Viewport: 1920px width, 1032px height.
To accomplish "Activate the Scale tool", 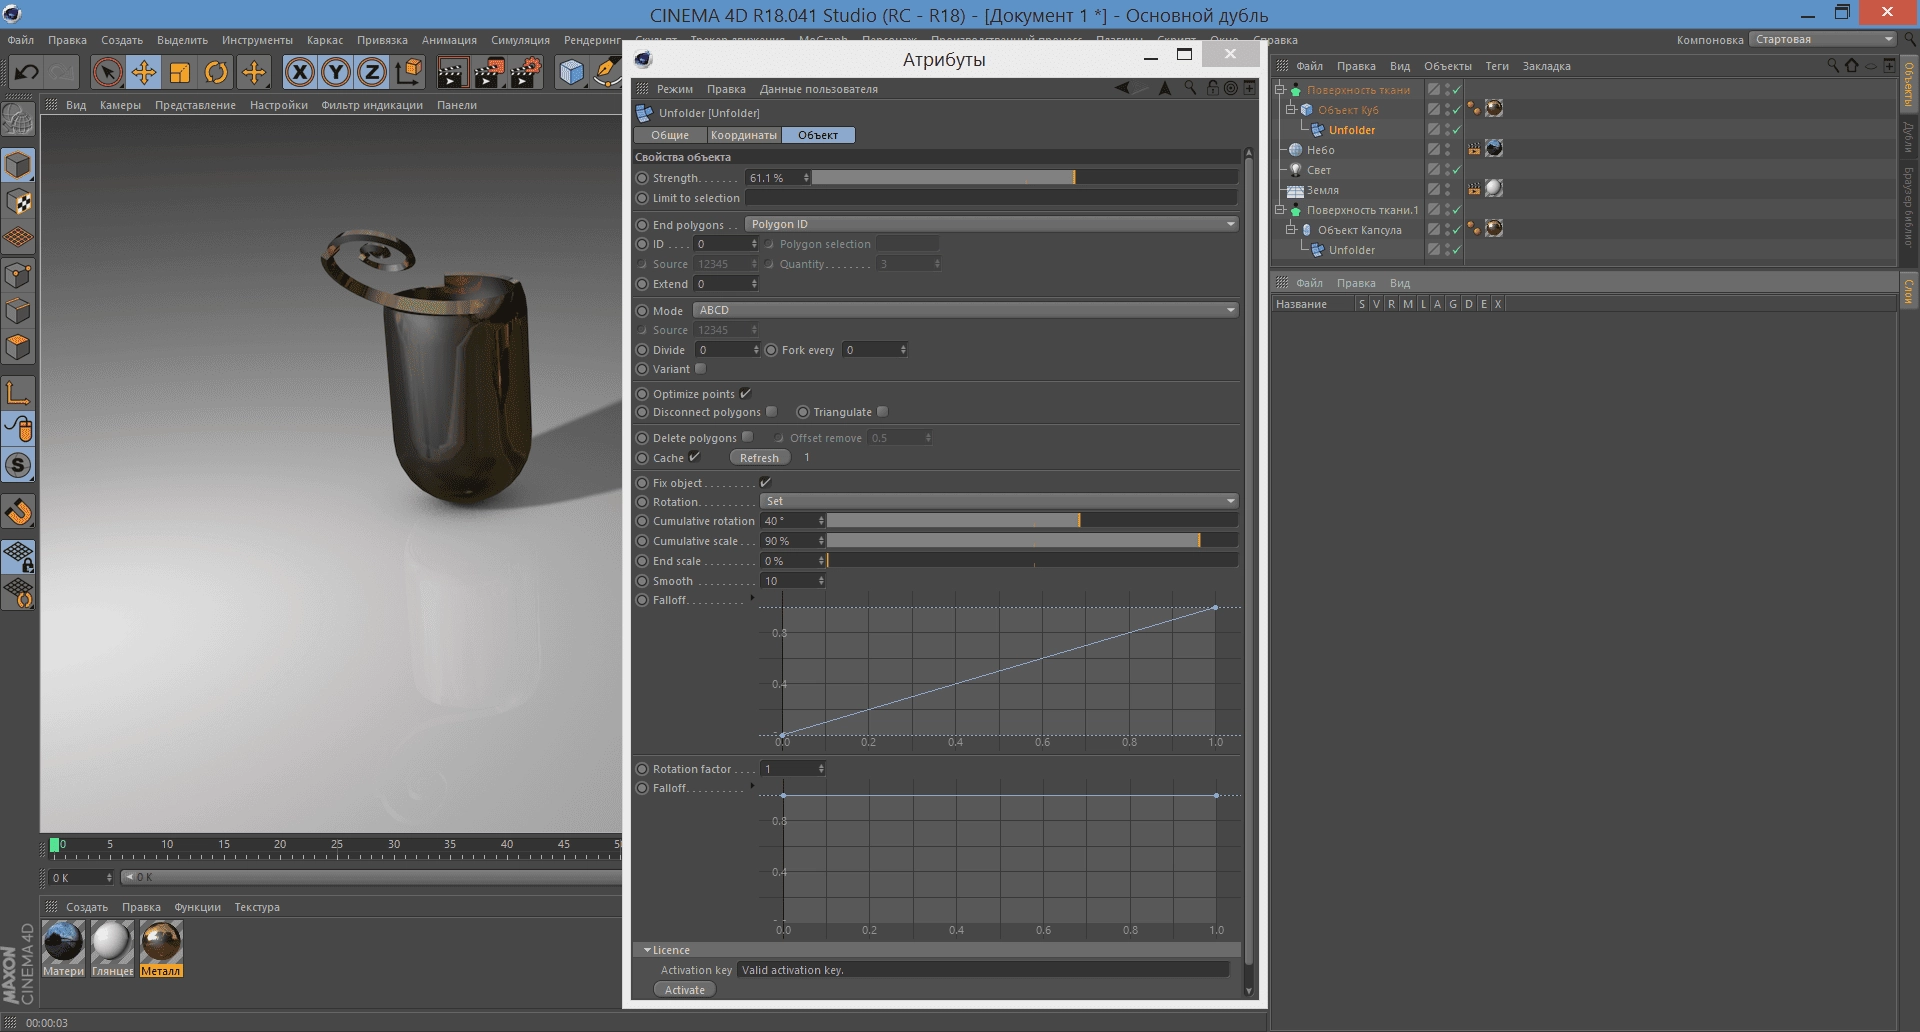I will tap(180, 72).
